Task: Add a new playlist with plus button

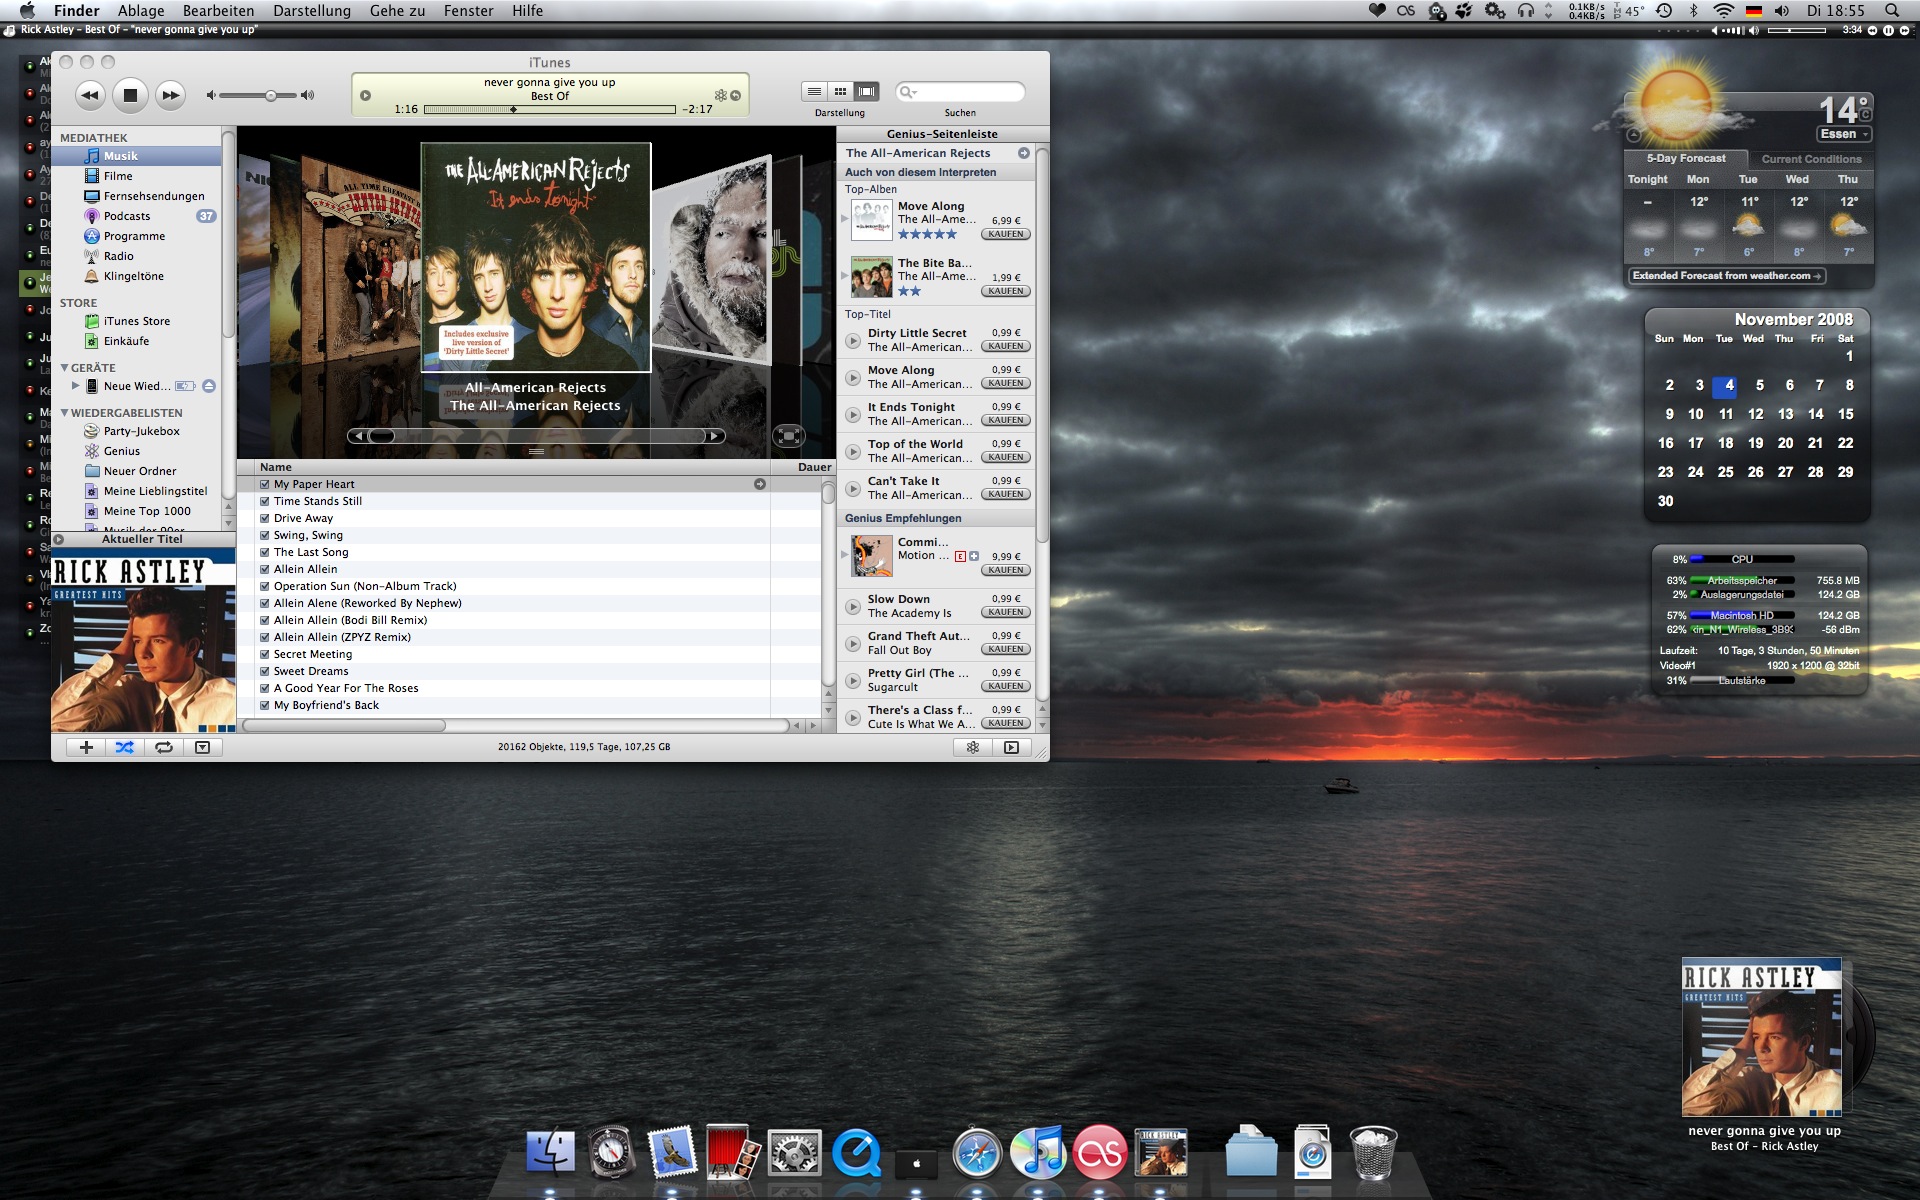Action: coord(86,747)
